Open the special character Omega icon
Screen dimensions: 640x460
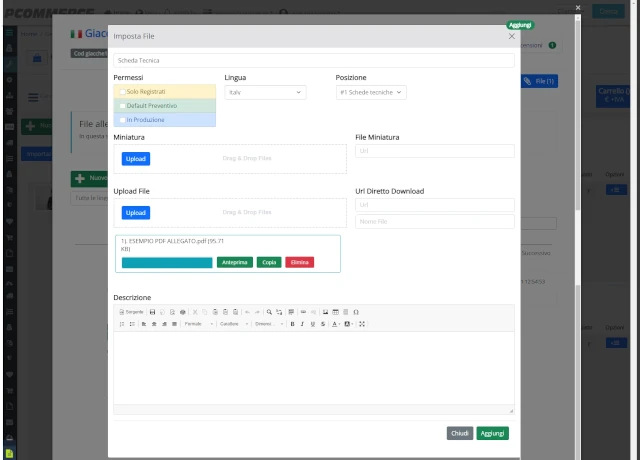[356, 312]
